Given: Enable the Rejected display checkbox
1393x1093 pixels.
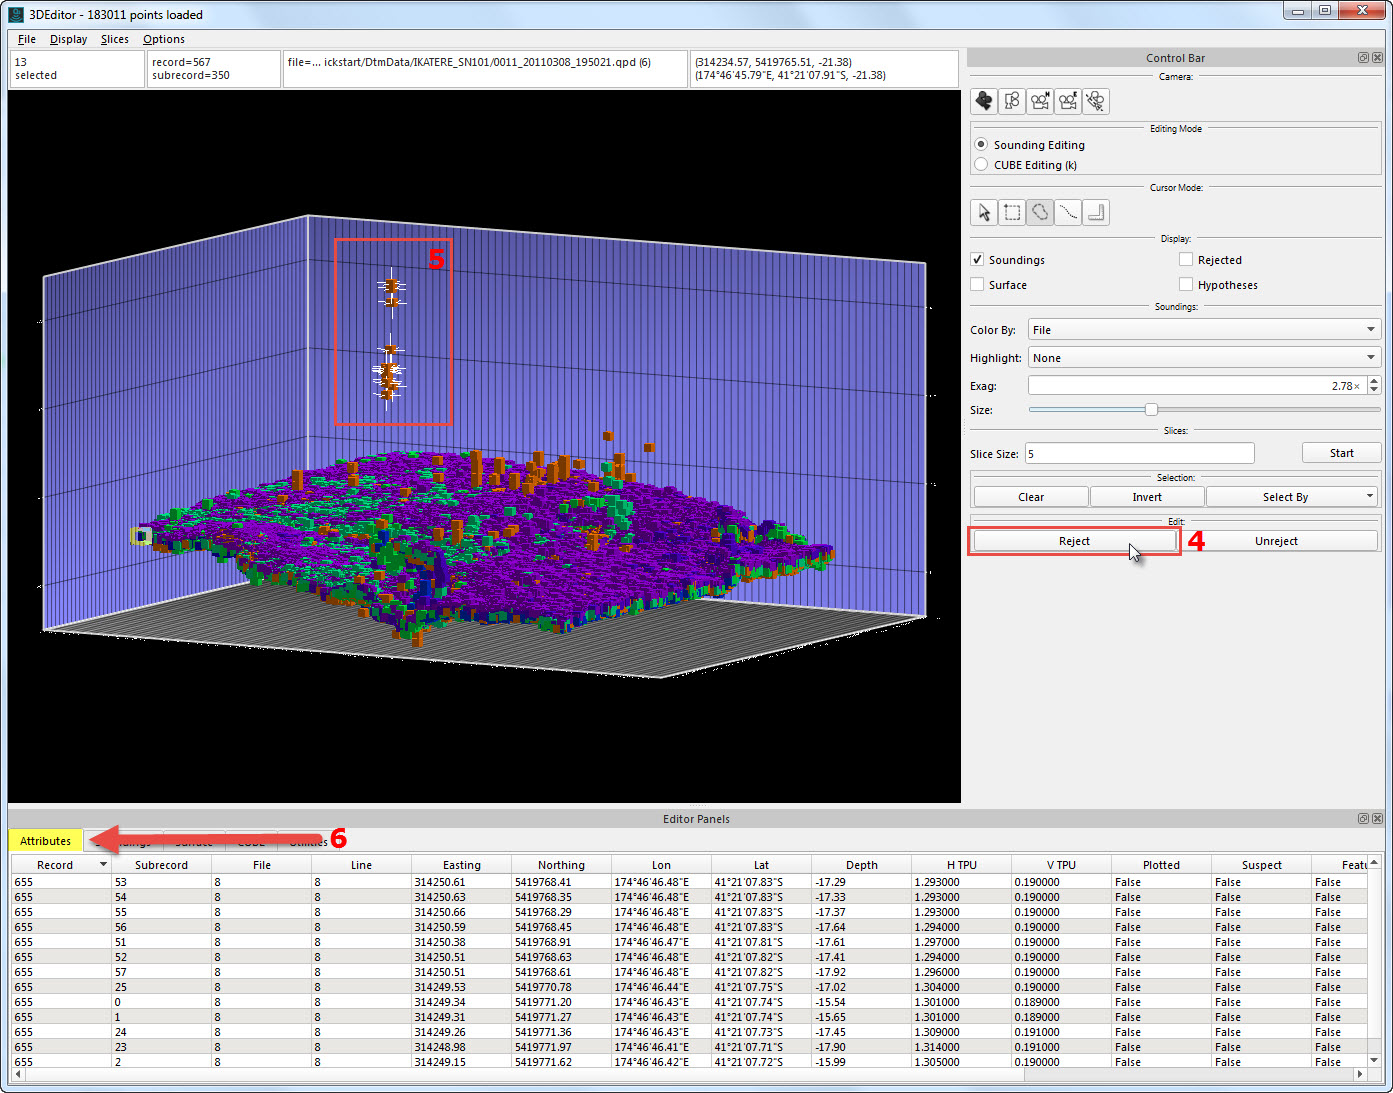Looking at the screenshot, I should coord(1186,260).
